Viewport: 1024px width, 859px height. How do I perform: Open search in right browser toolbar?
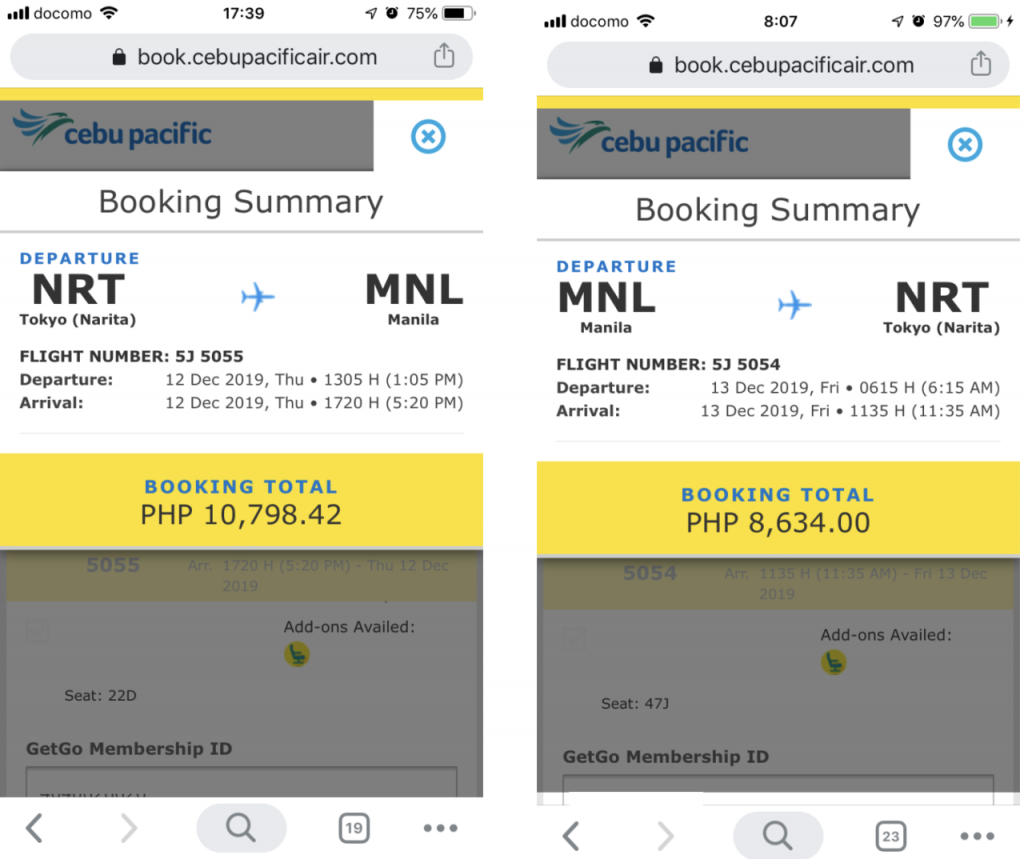coord(778,835)
